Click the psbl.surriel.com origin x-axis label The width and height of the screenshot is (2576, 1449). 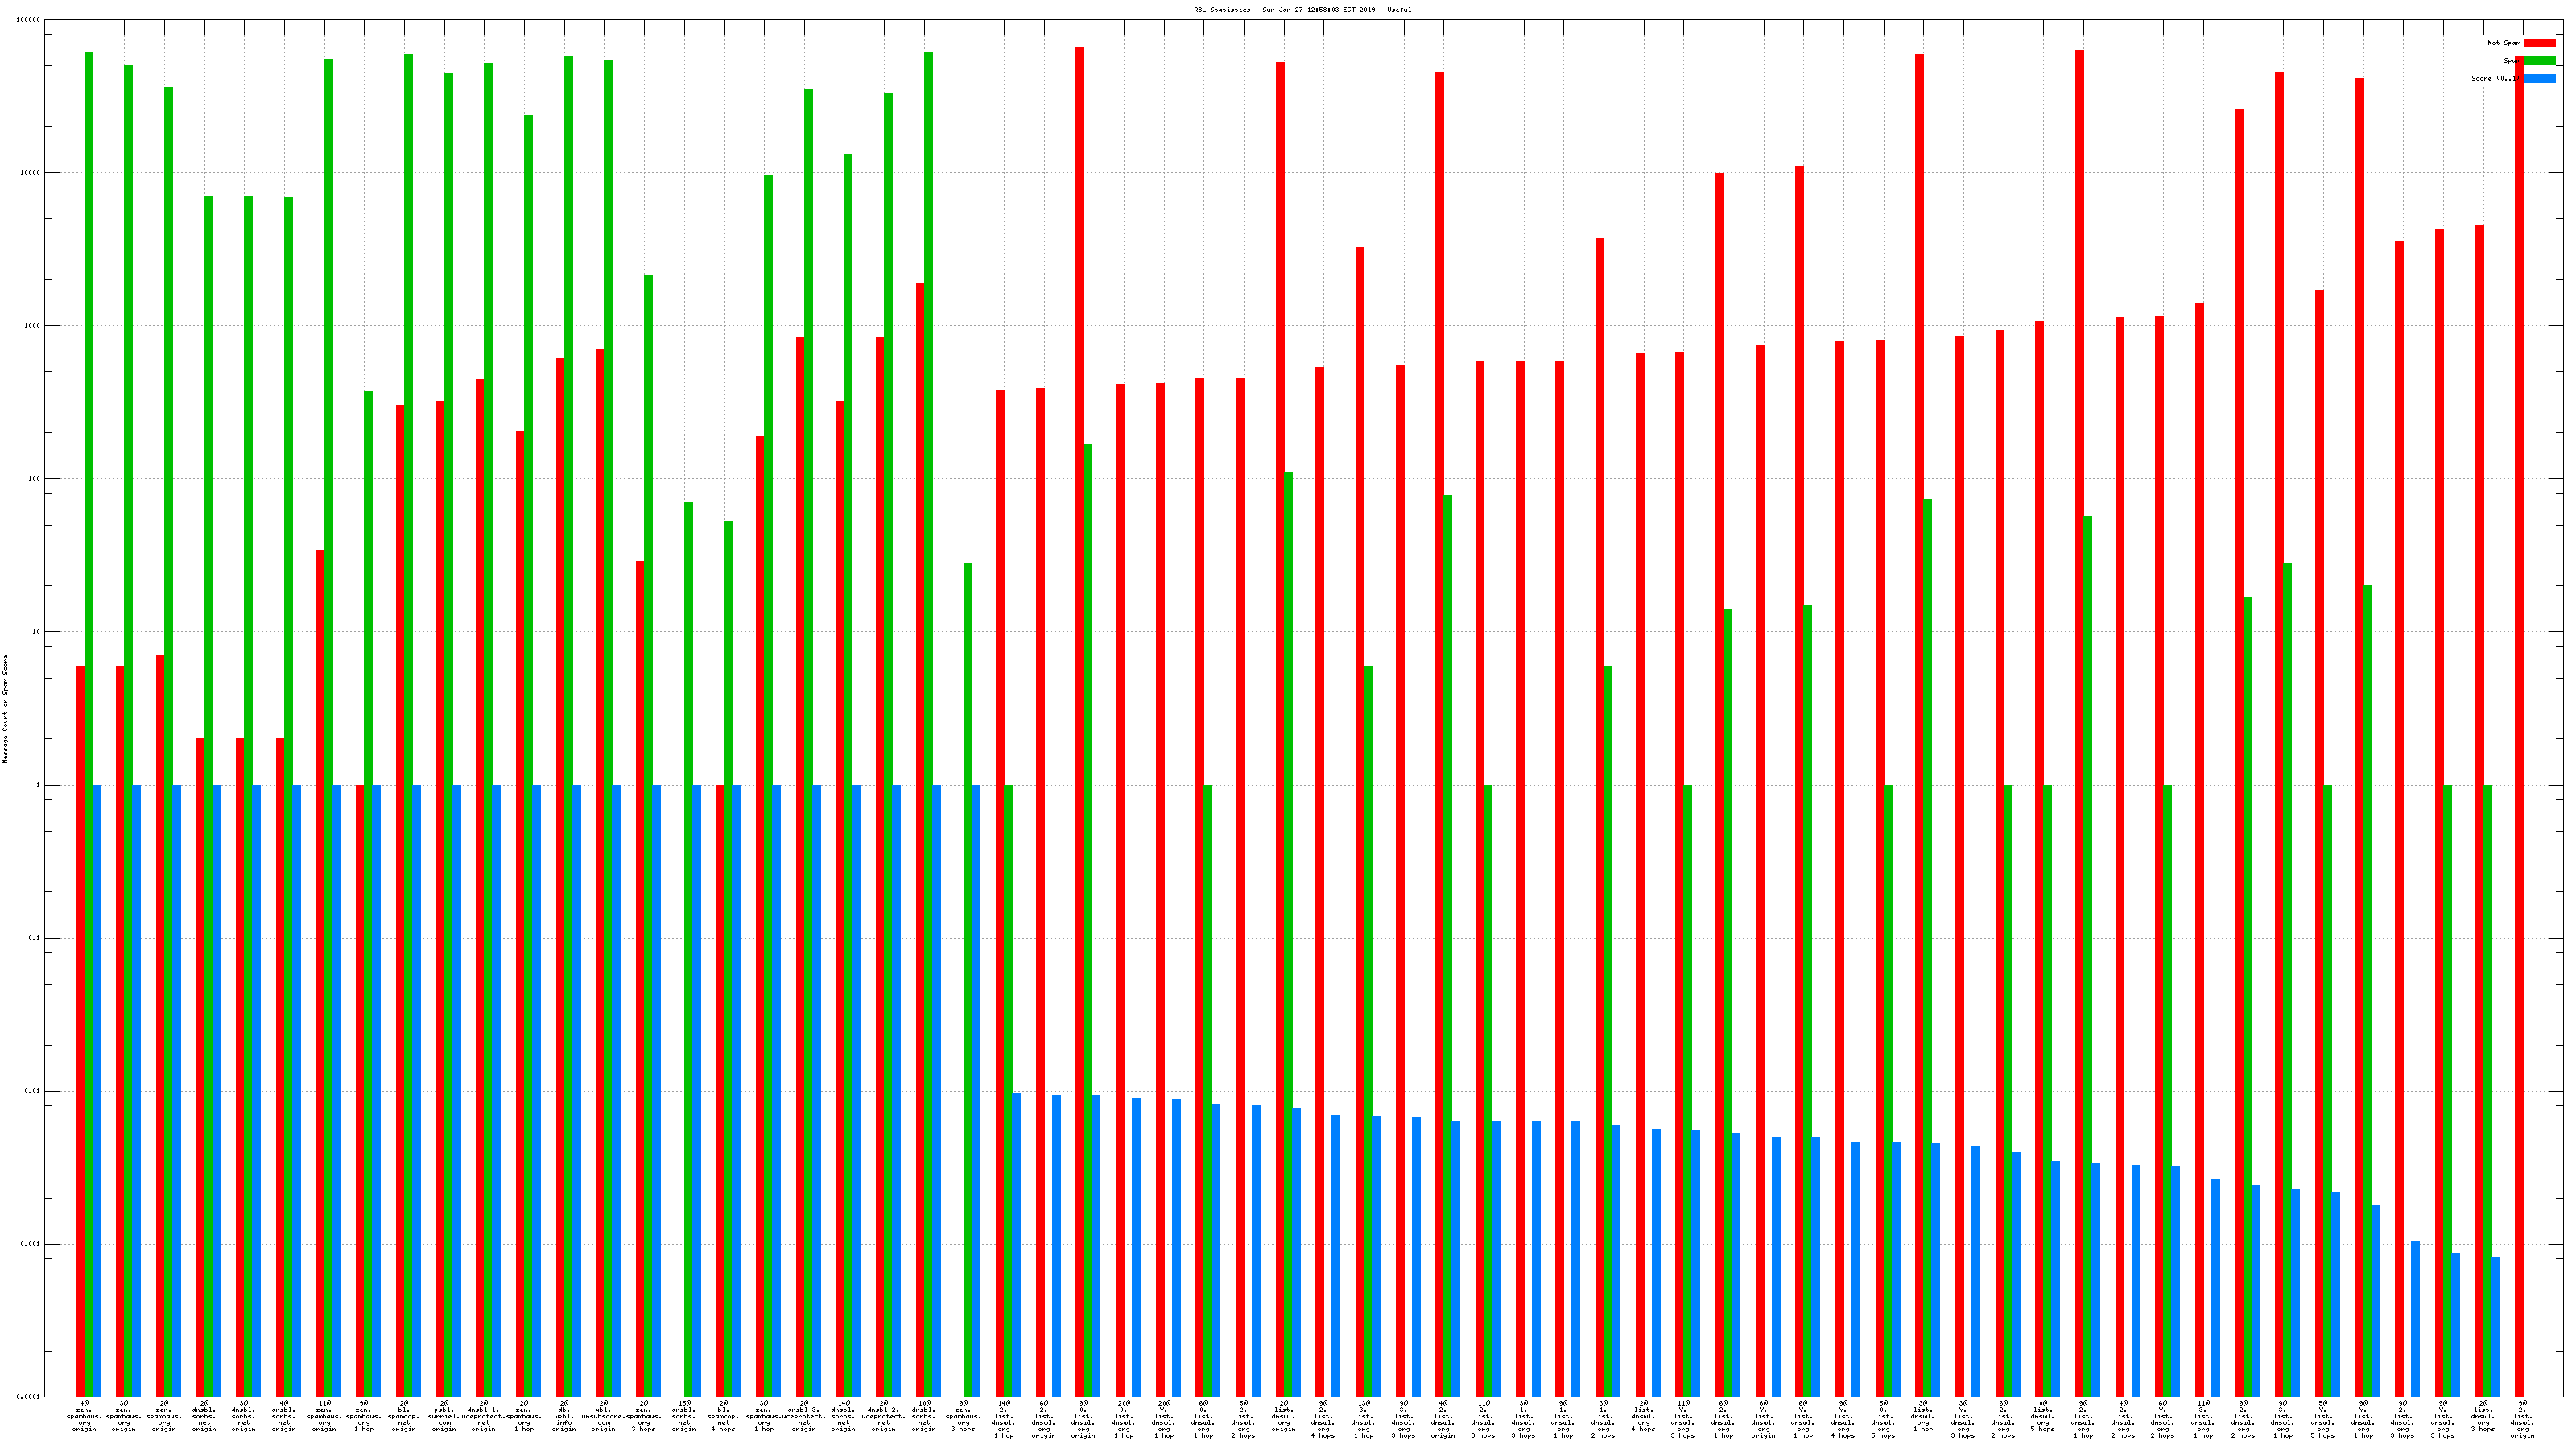(x=444, y=1416)
